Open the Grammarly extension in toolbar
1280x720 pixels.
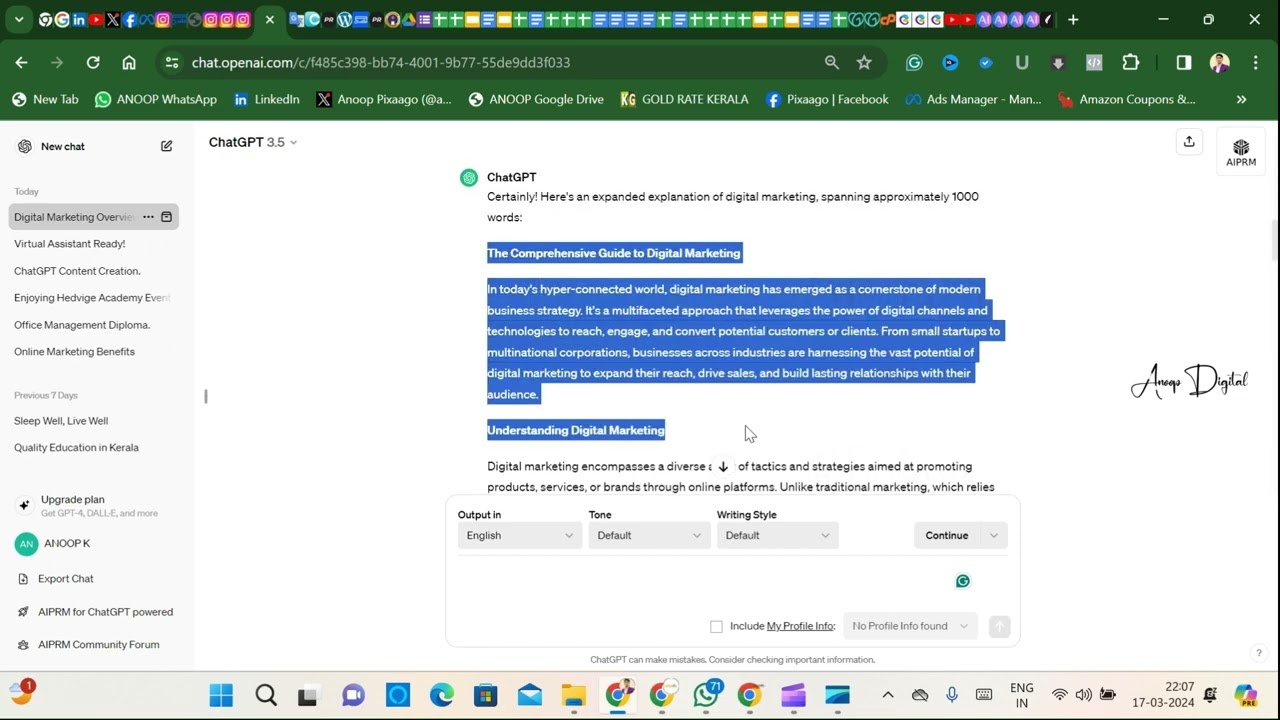pos(914,62)
